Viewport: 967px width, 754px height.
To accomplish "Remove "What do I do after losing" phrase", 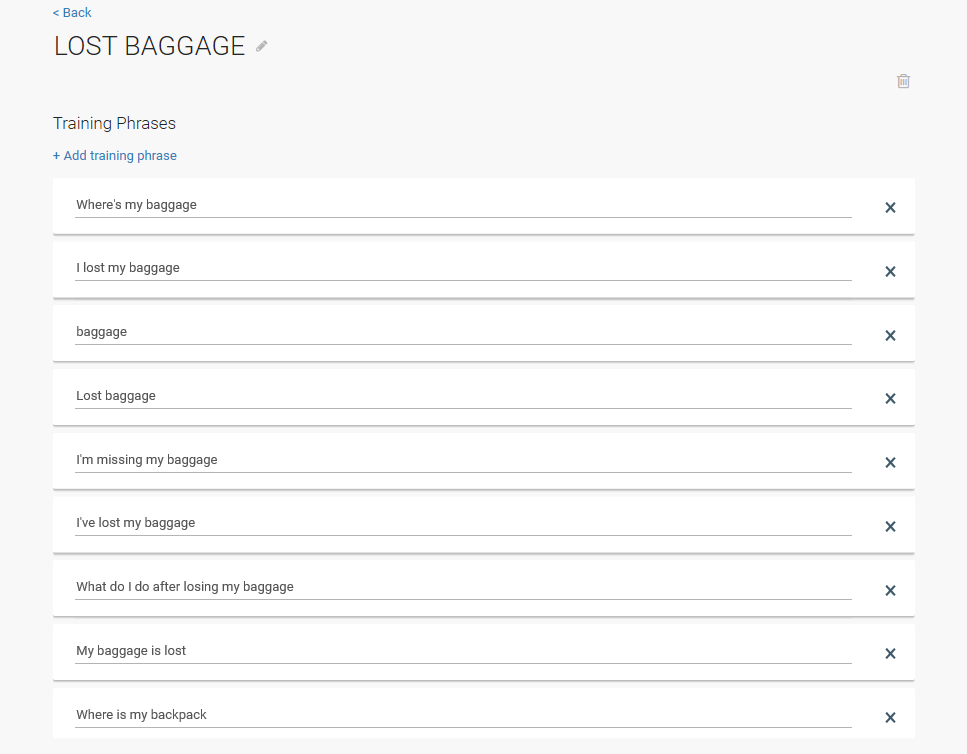I will click(890, 591).
